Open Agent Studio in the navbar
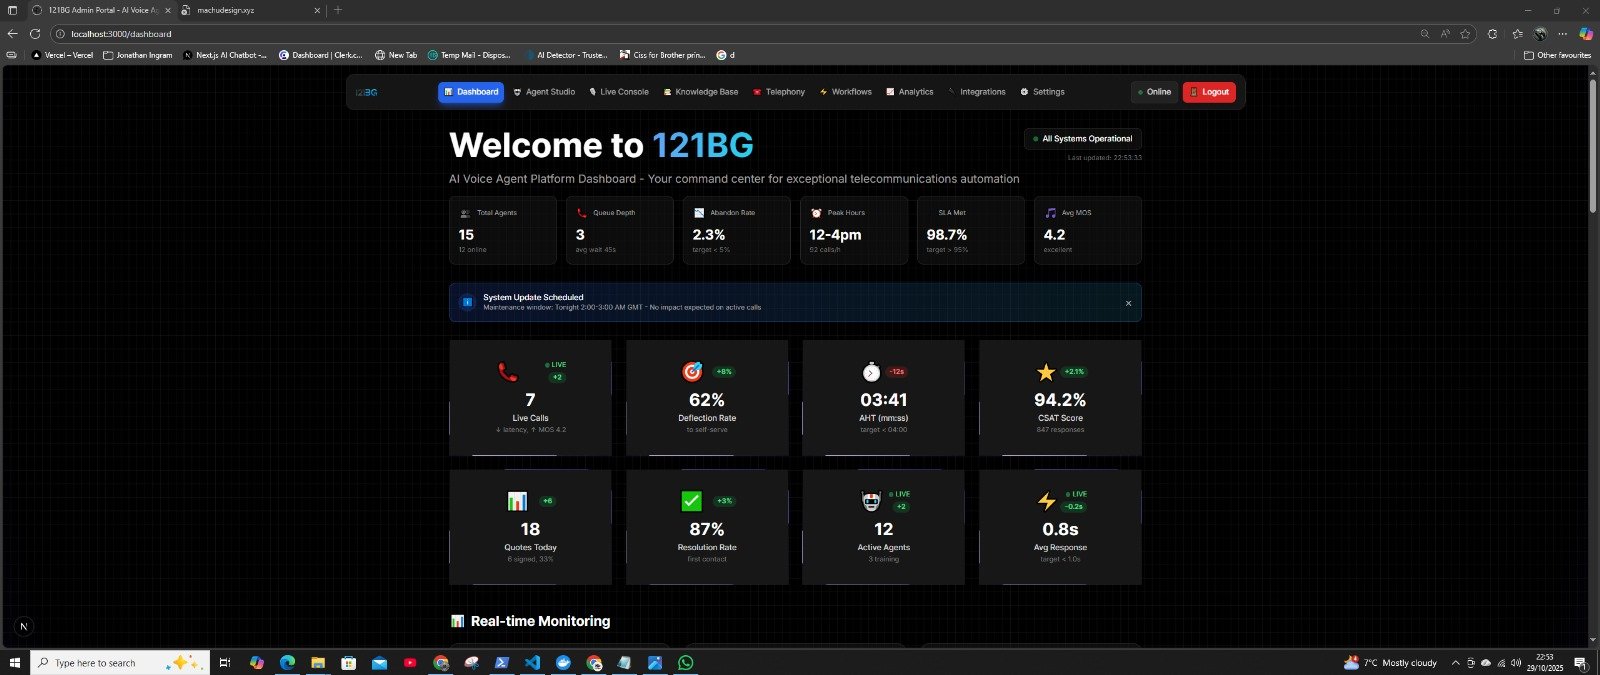Viewport: 1600px width, 675px height. click(544, 92)
